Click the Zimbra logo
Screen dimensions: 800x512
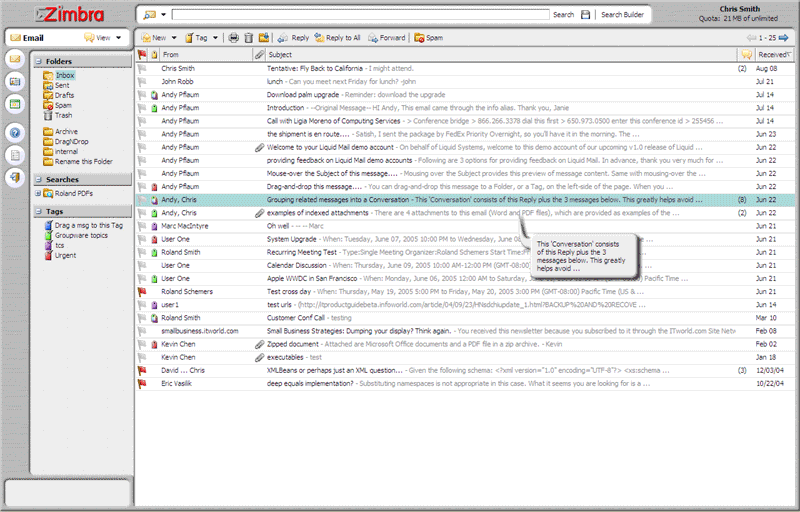pyautogui.click(x=69, y=15)
